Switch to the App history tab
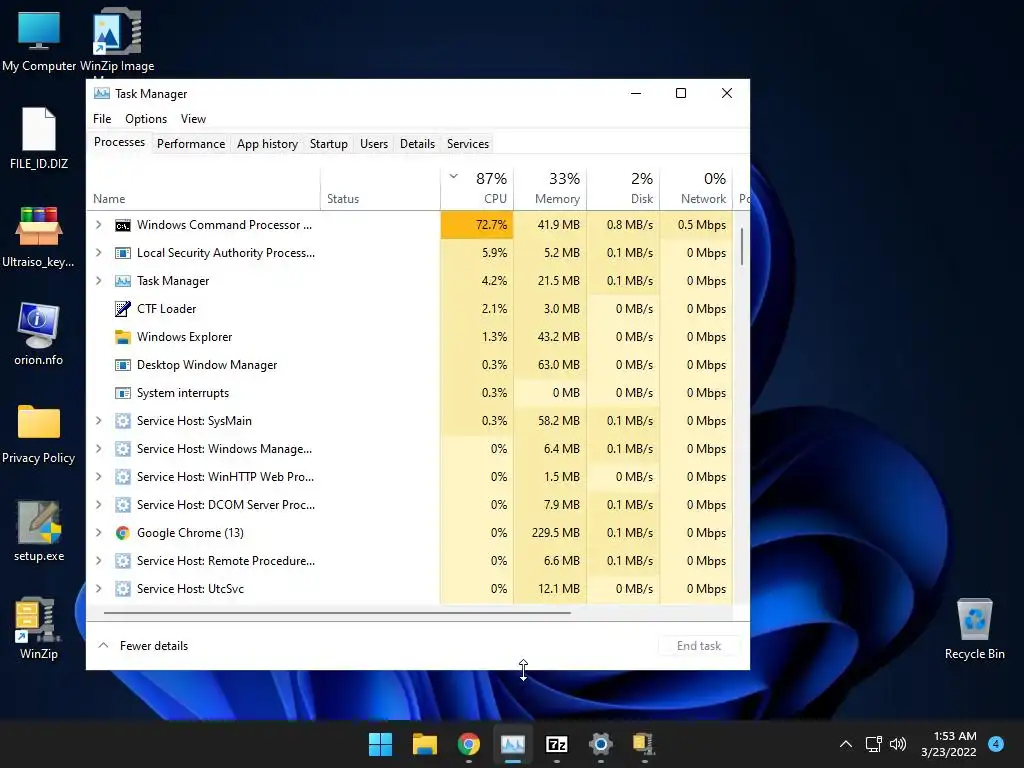This screenshot has width=1024, height=768. [x=267, y=144]
